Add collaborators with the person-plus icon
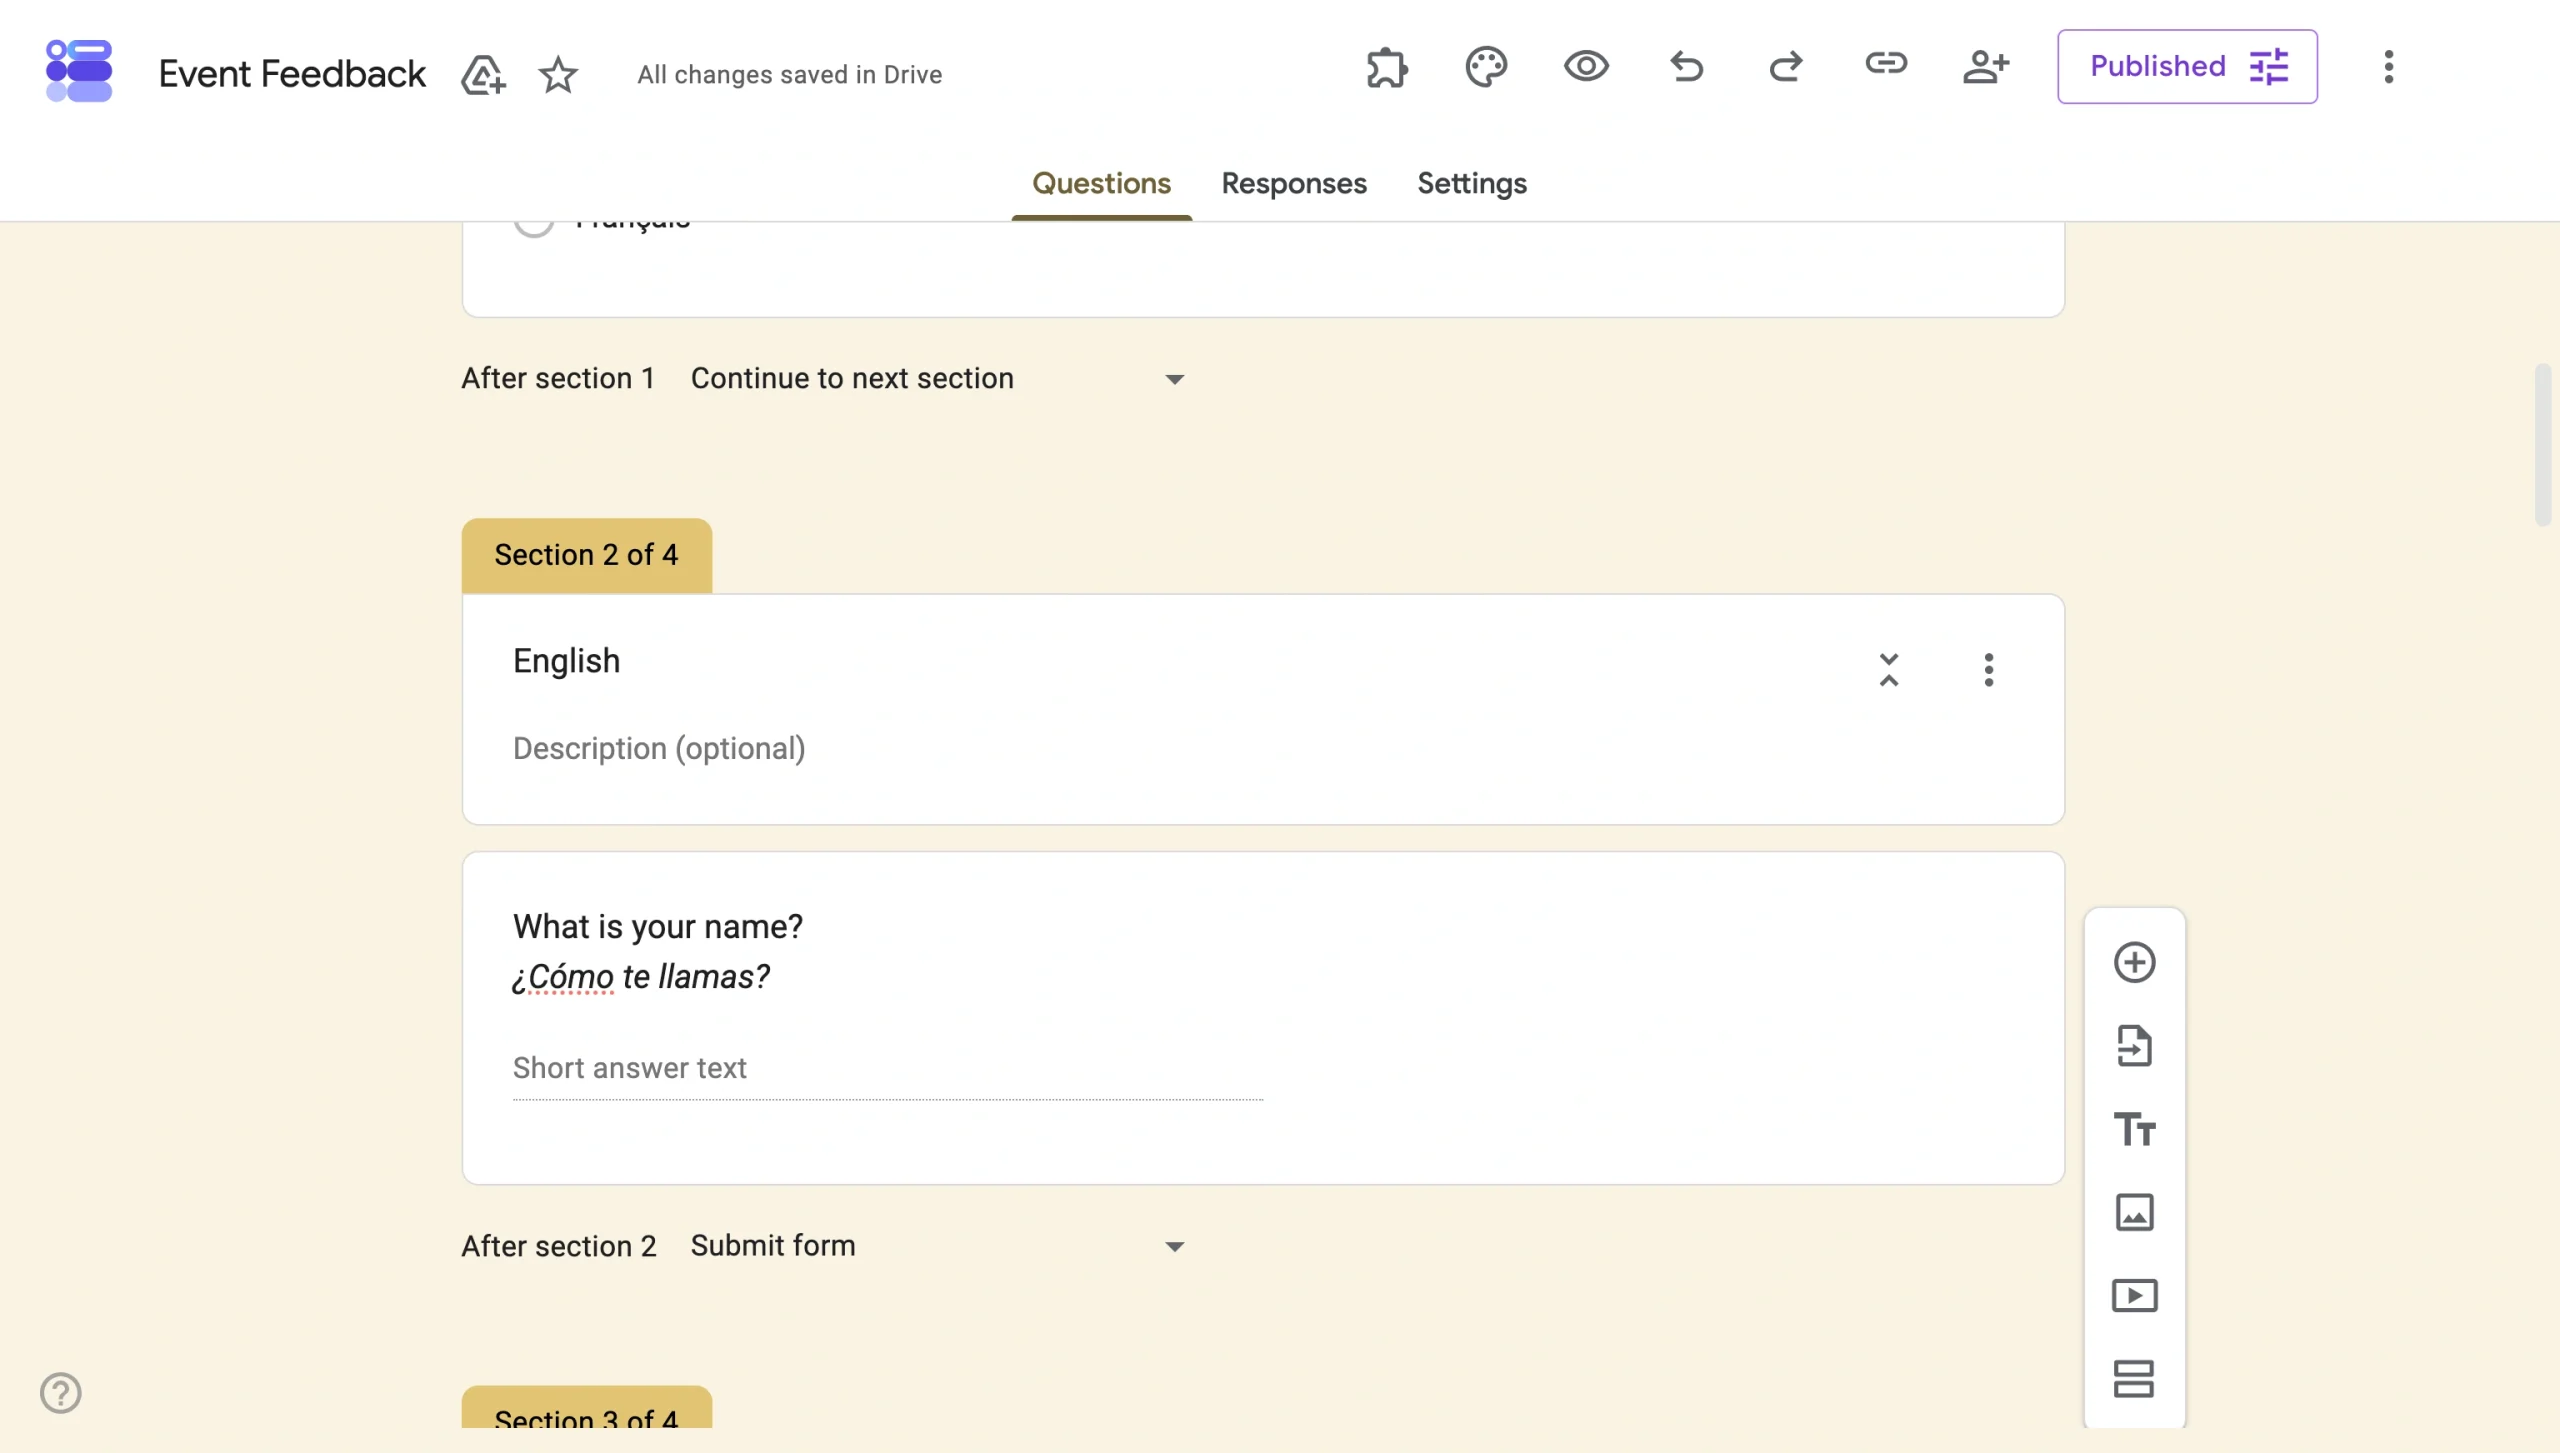The height and width of the screenshot is (1453, 2560). 1986,67
